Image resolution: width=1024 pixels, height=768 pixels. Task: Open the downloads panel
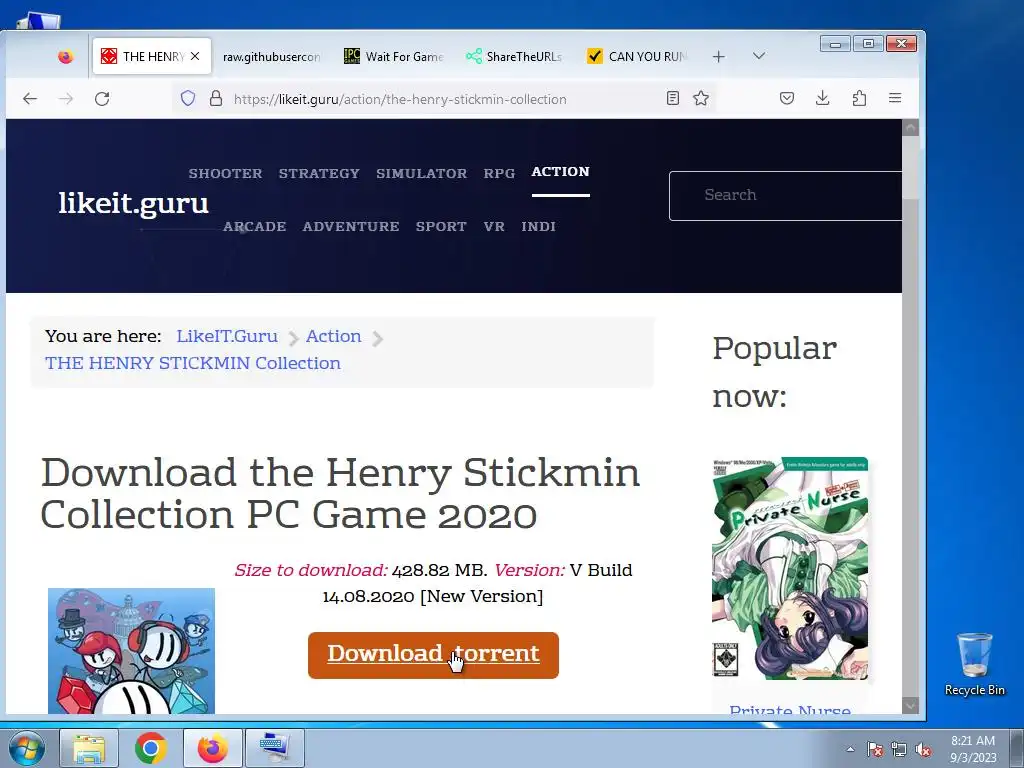pos(823,99)
